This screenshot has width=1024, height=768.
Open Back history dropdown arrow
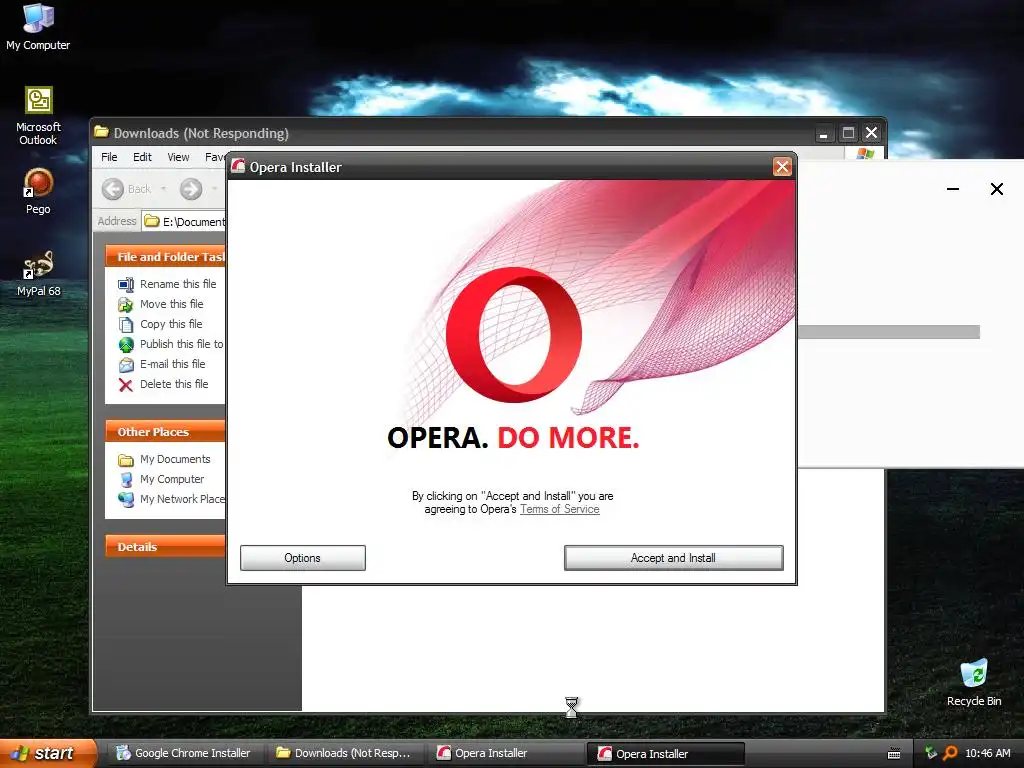(x=163, y=189)
